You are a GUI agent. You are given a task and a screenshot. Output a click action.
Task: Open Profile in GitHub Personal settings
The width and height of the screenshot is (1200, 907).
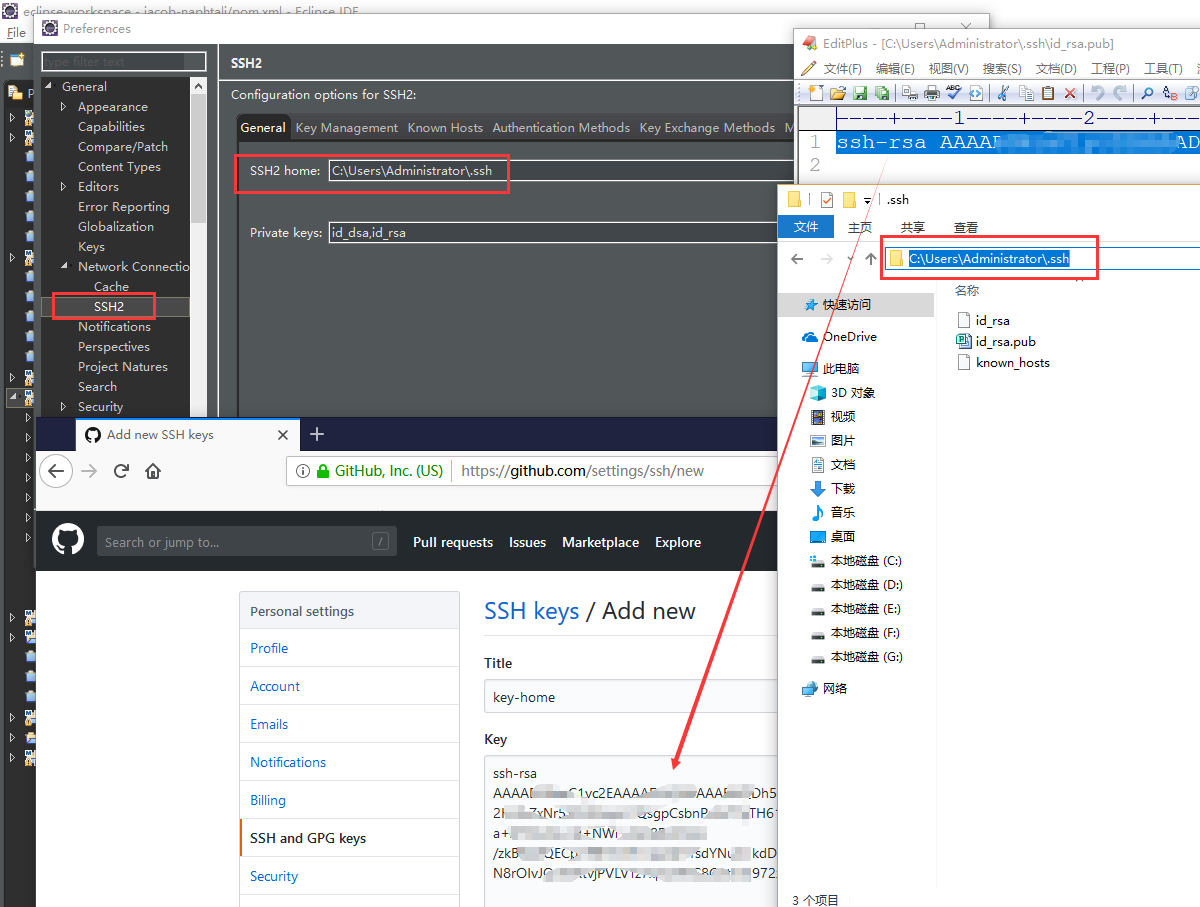point(269,648)
